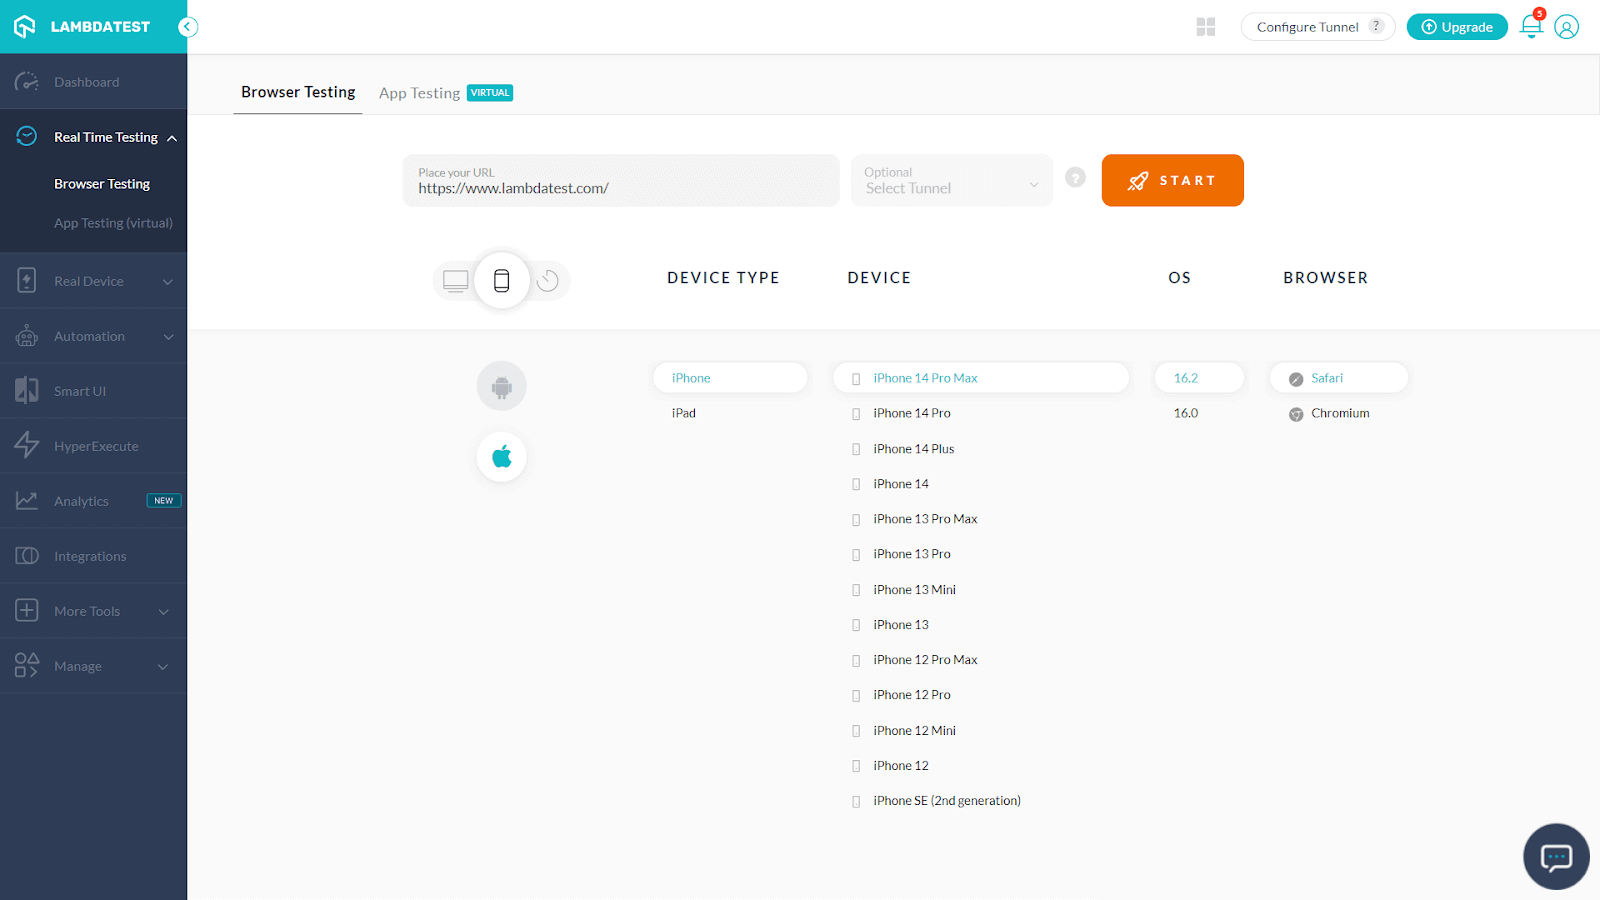This screenshot has width=1600, height=900.
Task: Expand the Automation menu chevron
Action: tap(168, 337)
